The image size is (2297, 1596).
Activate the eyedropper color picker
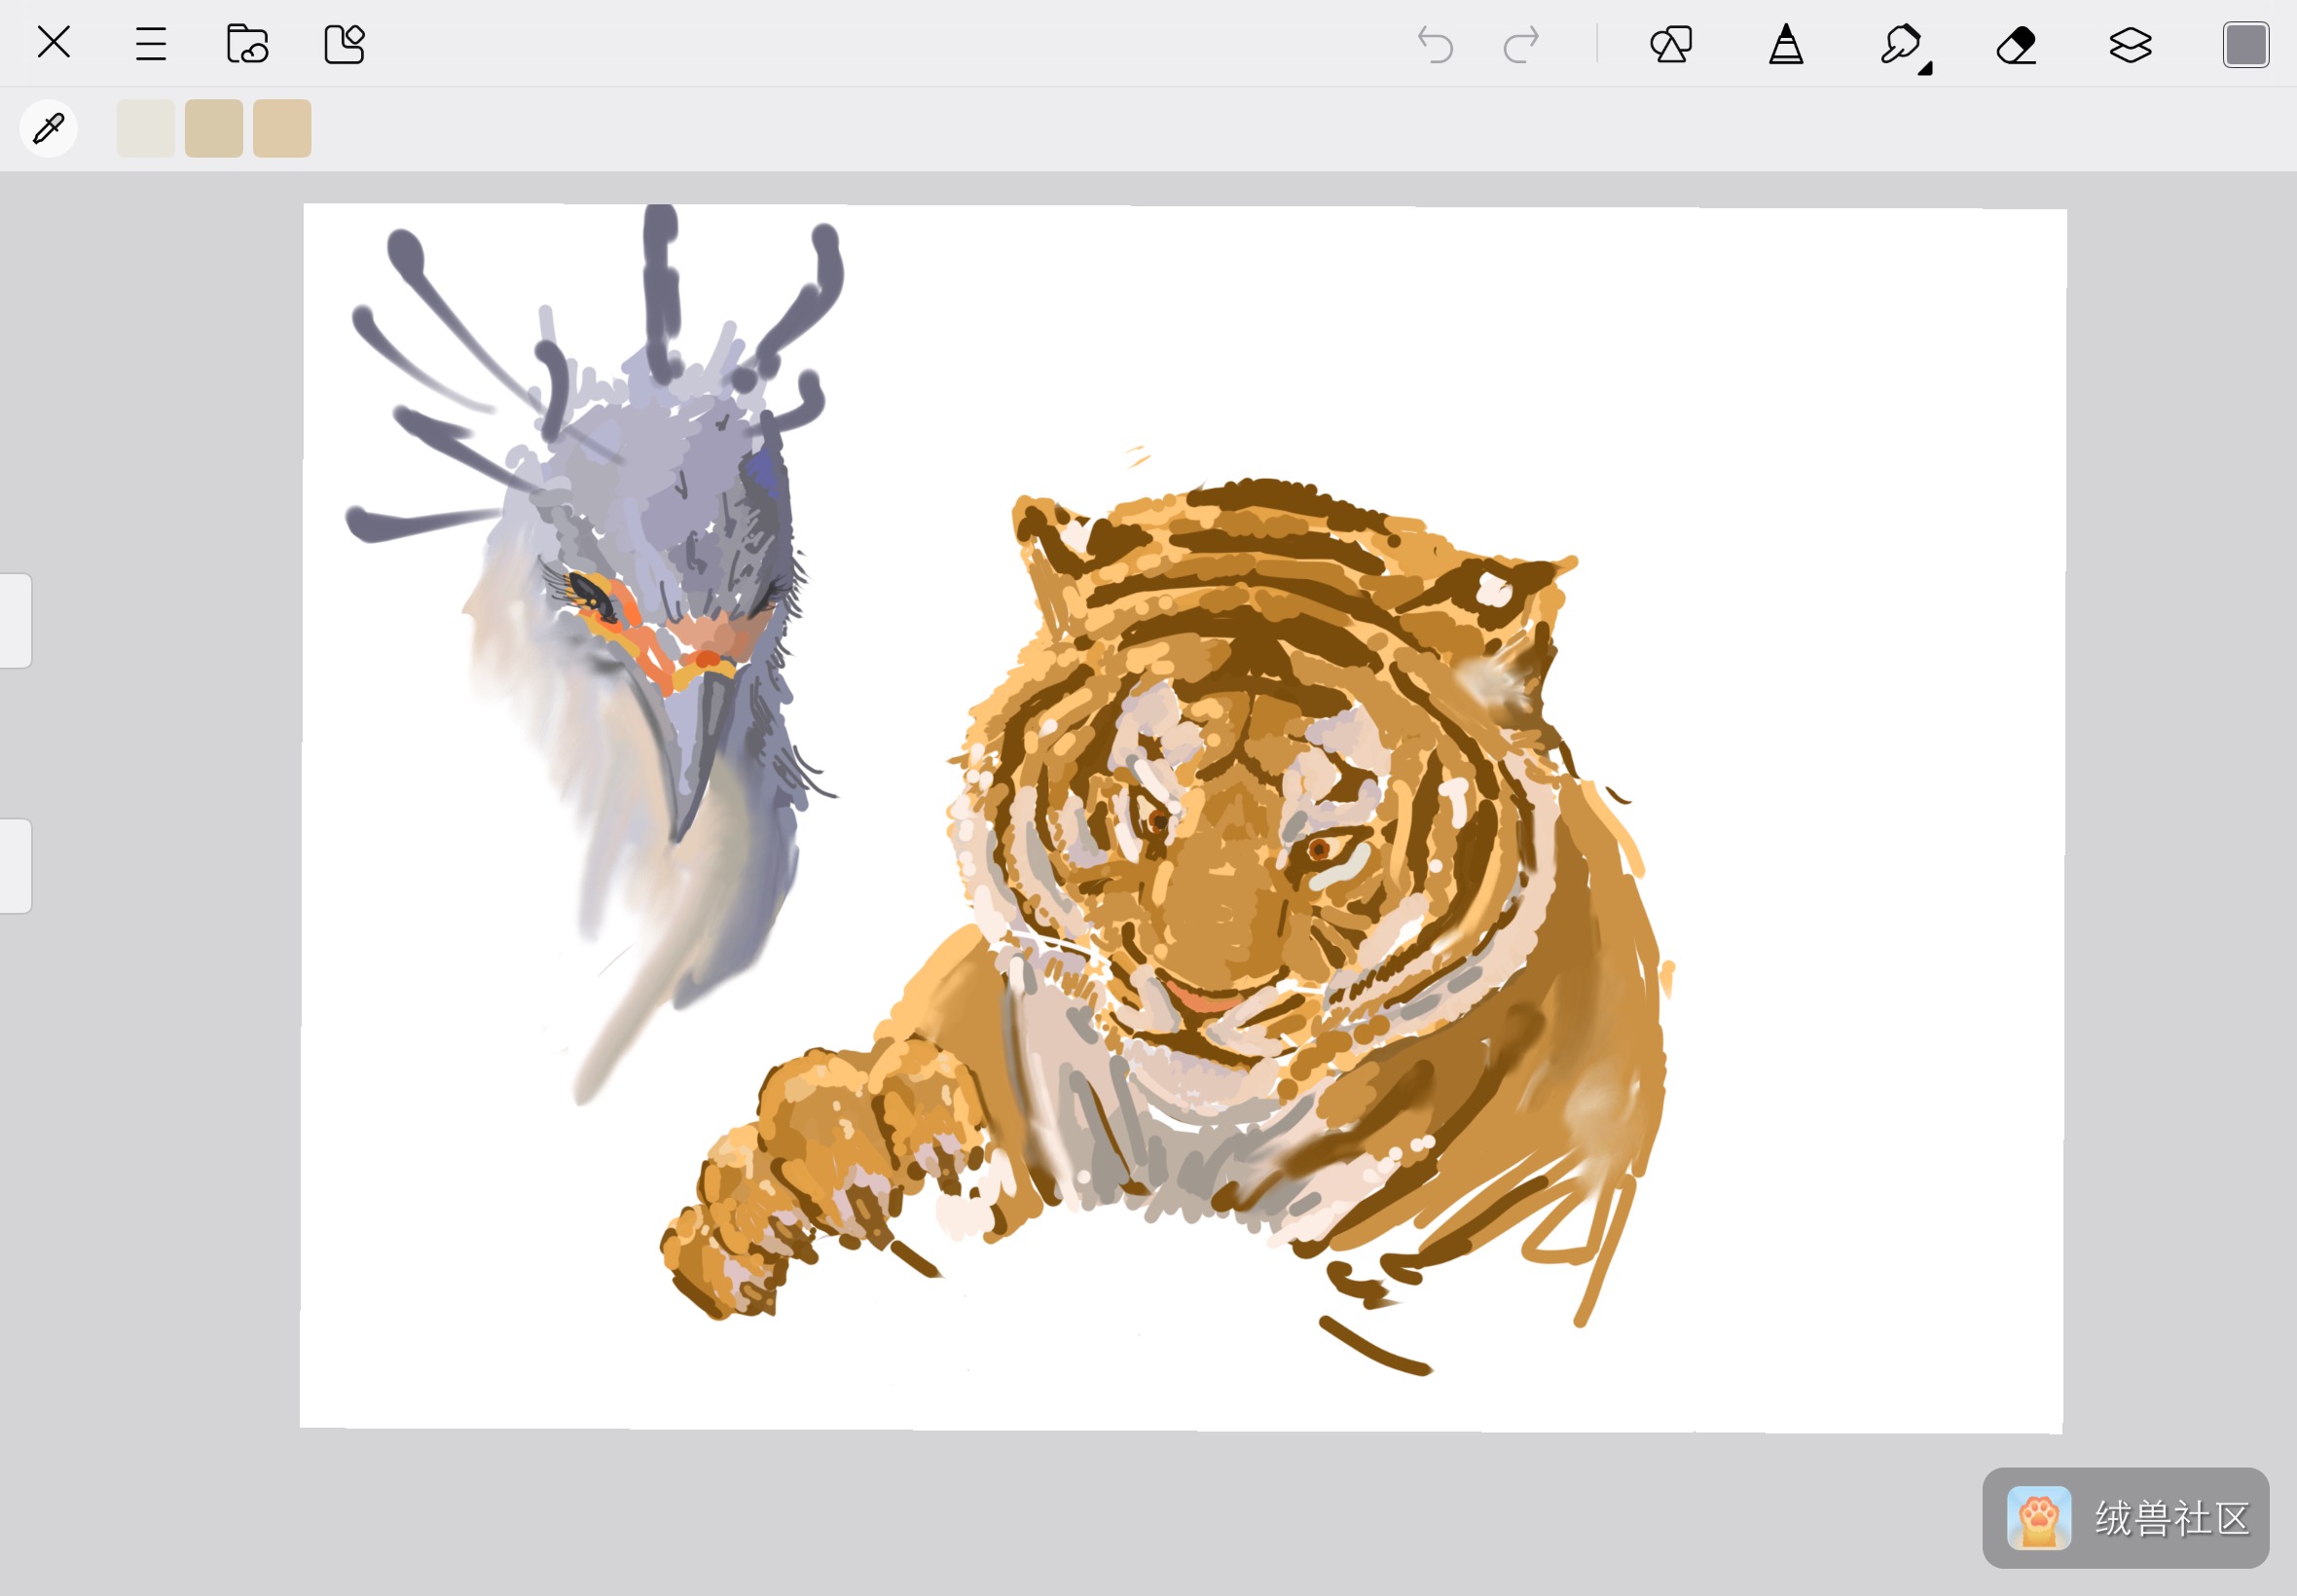[48, 128]
